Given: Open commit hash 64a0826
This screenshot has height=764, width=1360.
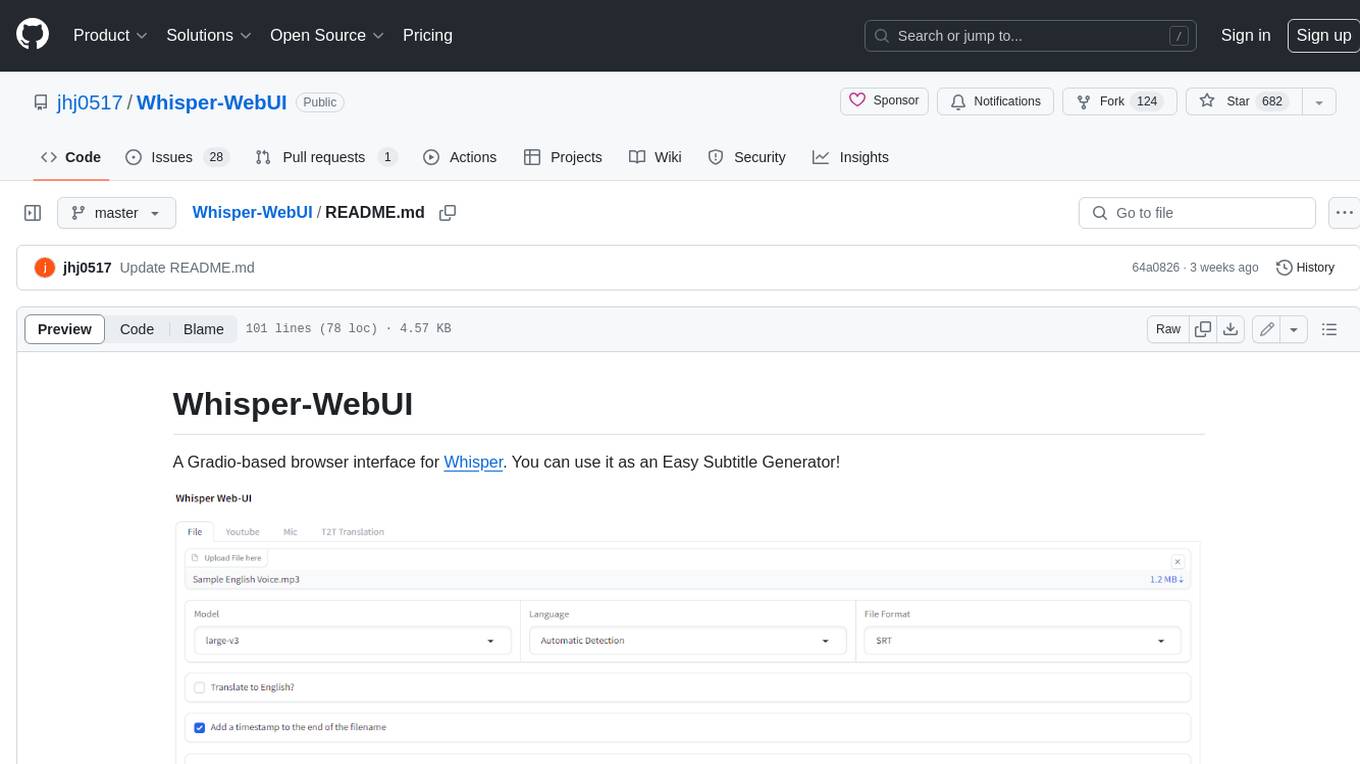Looking at the screenshot, I should (x=1155, y=267).
